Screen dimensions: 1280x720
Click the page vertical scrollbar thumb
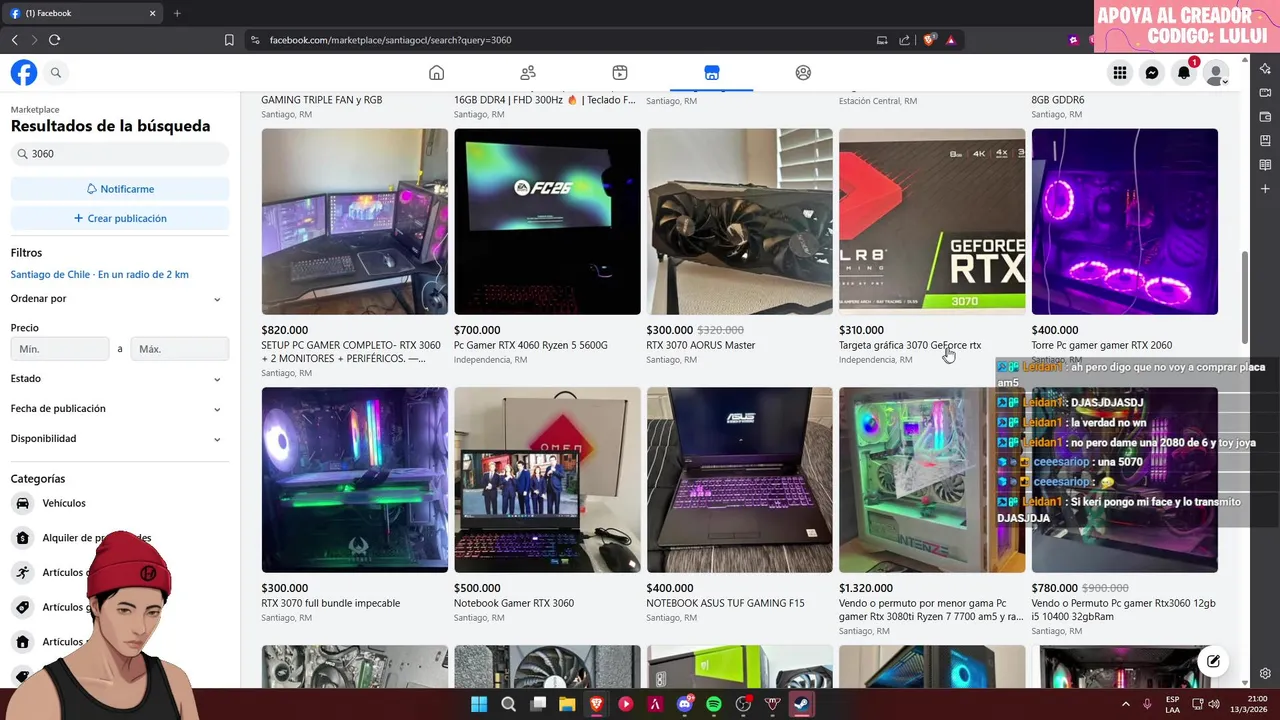click(1245, 297)
